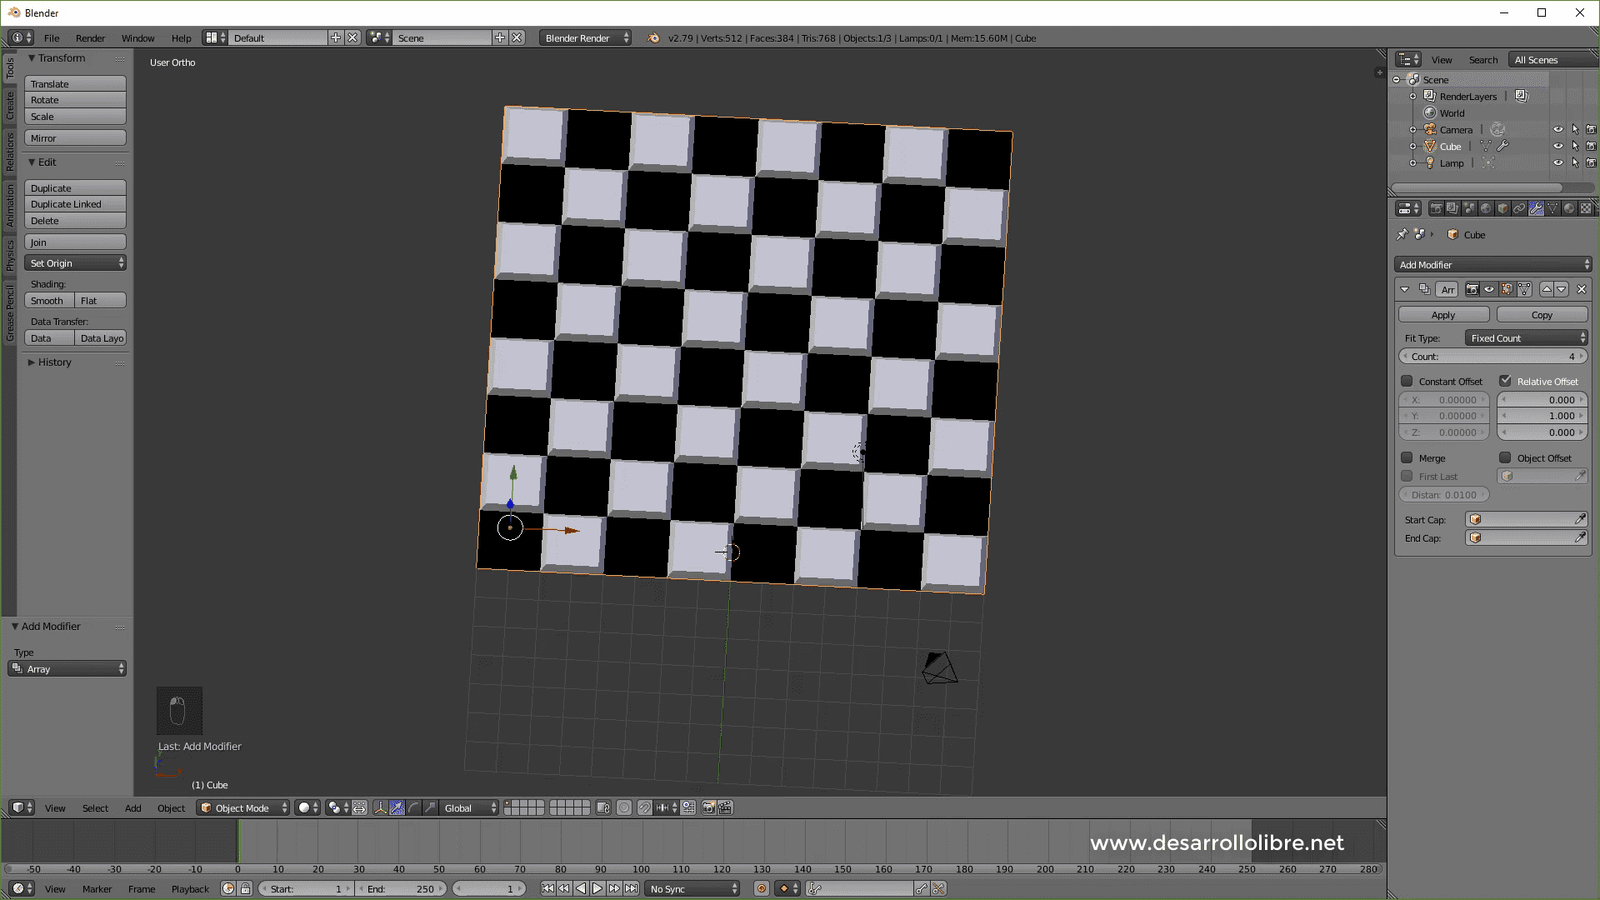Remove the array modifier with the X
Image resolution: width=1600 pixels, height=900 pixels.
[1581, 289]
